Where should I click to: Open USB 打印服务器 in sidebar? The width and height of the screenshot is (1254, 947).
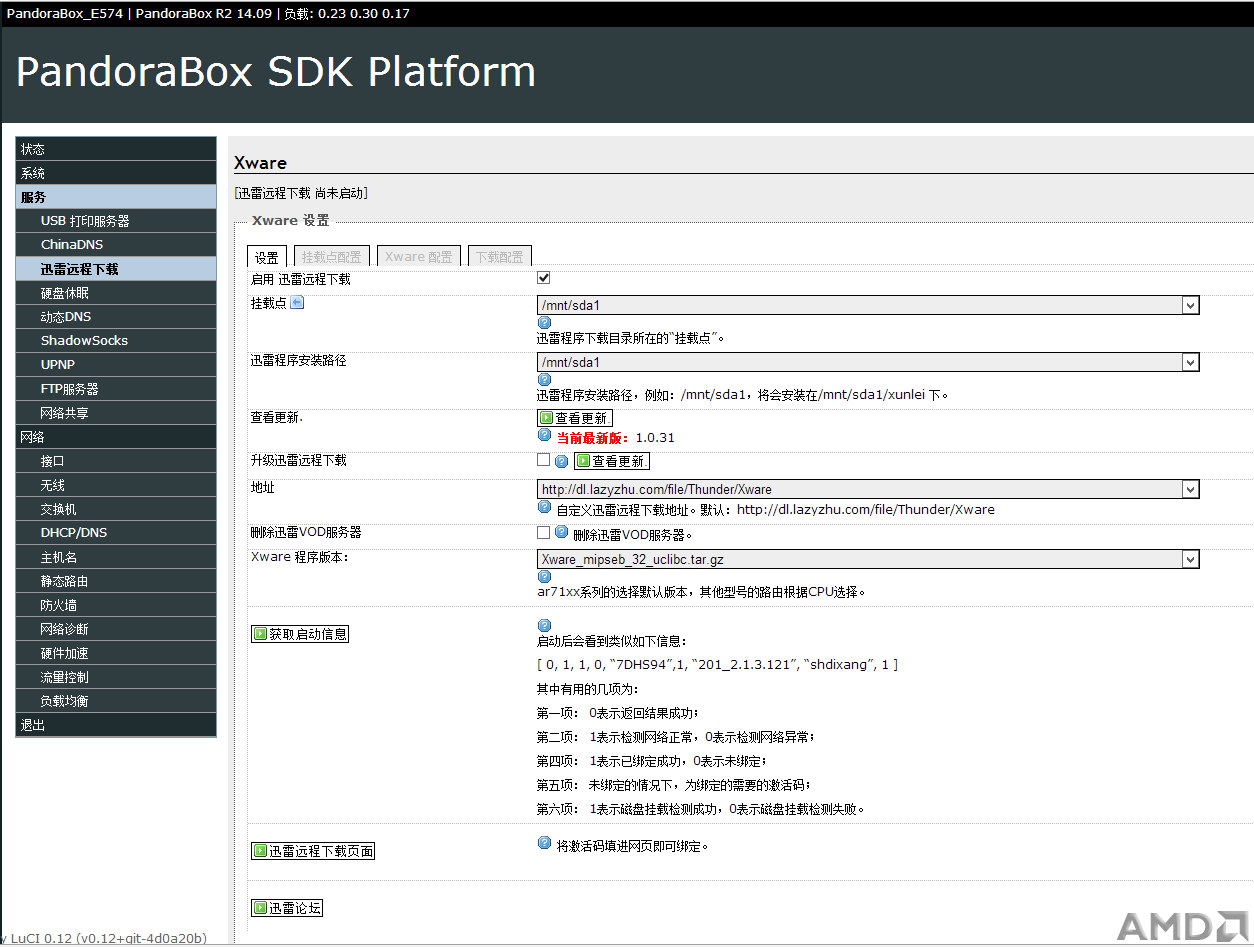pos(116,221)
